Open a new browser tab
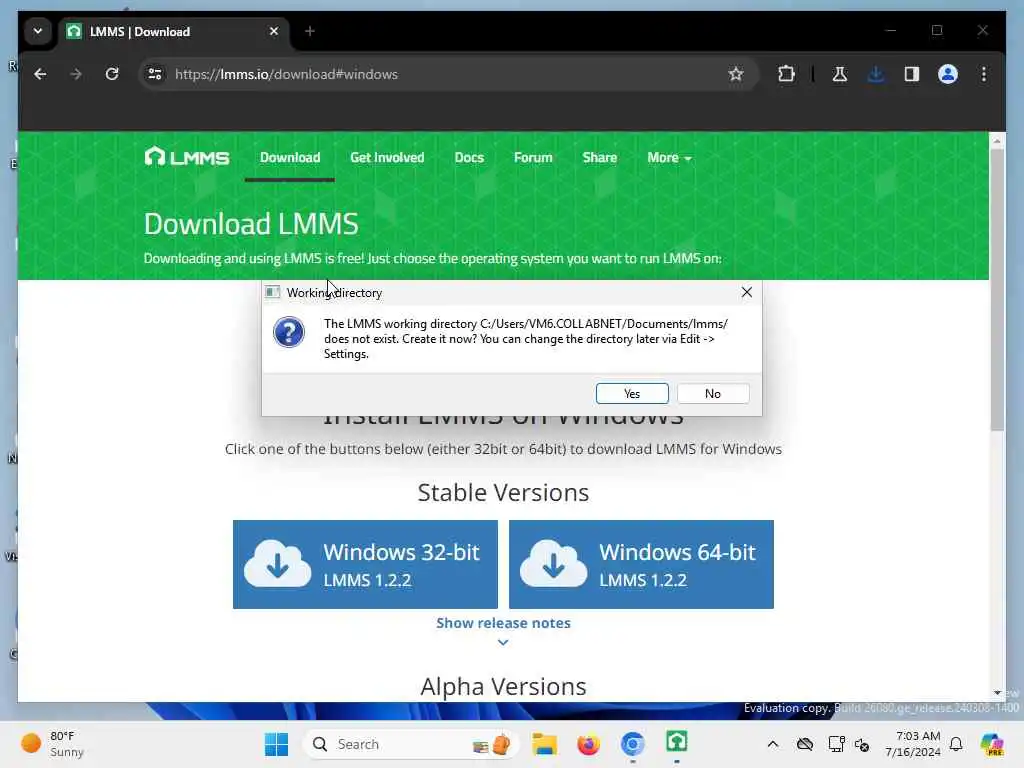1024x768 pixels. click(x=310, y=31)
